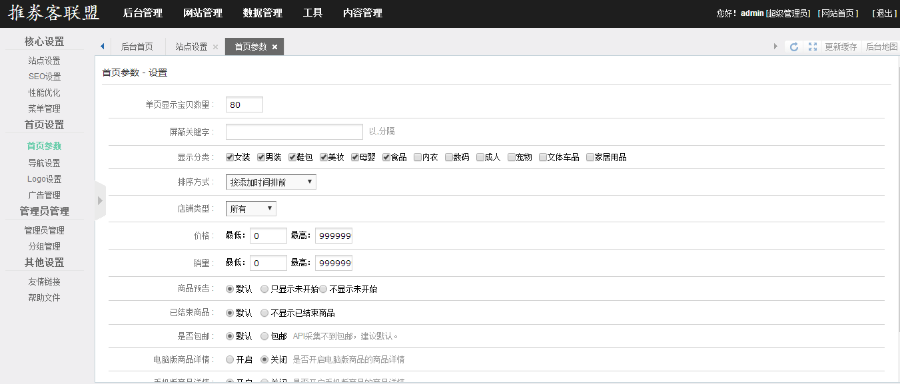
Task: Open 菜单管理 in the sidebar
Action: [44, 108]
